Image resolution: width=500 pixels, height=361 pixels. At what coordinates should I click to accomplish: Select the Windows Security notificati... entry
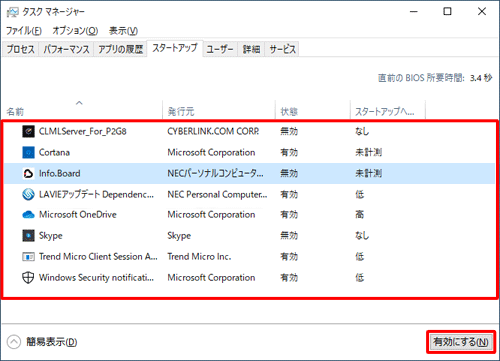96,277
